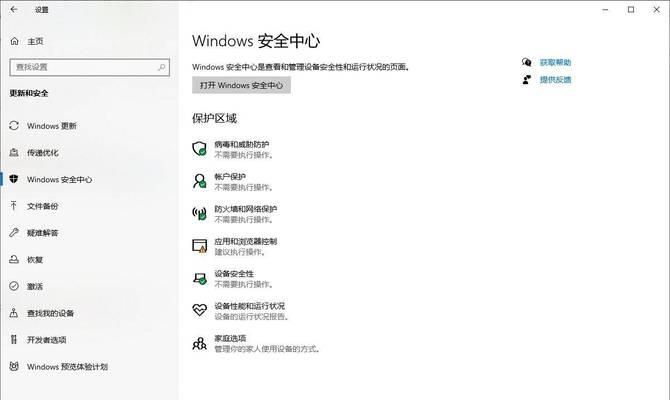The width and height of the screenshot is (670, 400).
Task: Open 设备性能和运行状况 area
Action: point(250,306)
